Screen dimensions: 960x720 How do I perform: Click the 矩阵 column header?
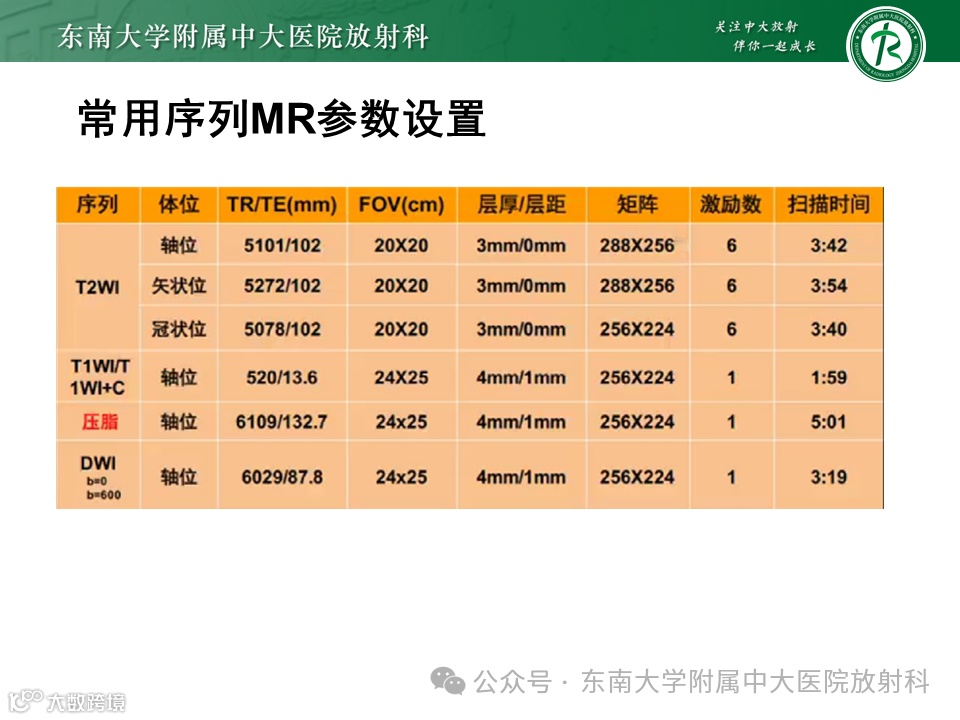637,204
